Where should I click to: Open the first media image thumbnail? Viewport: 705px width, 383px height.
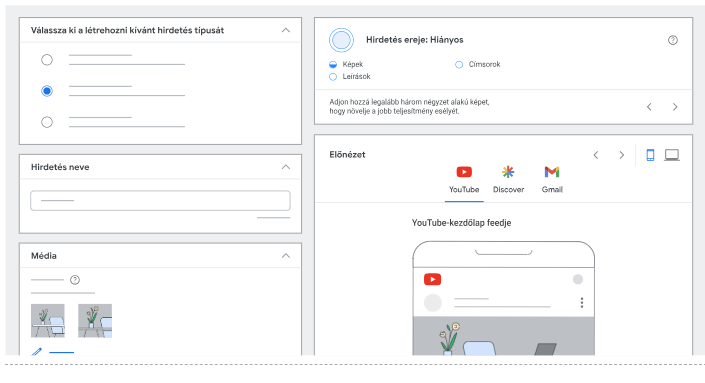(x=48, y=321)
